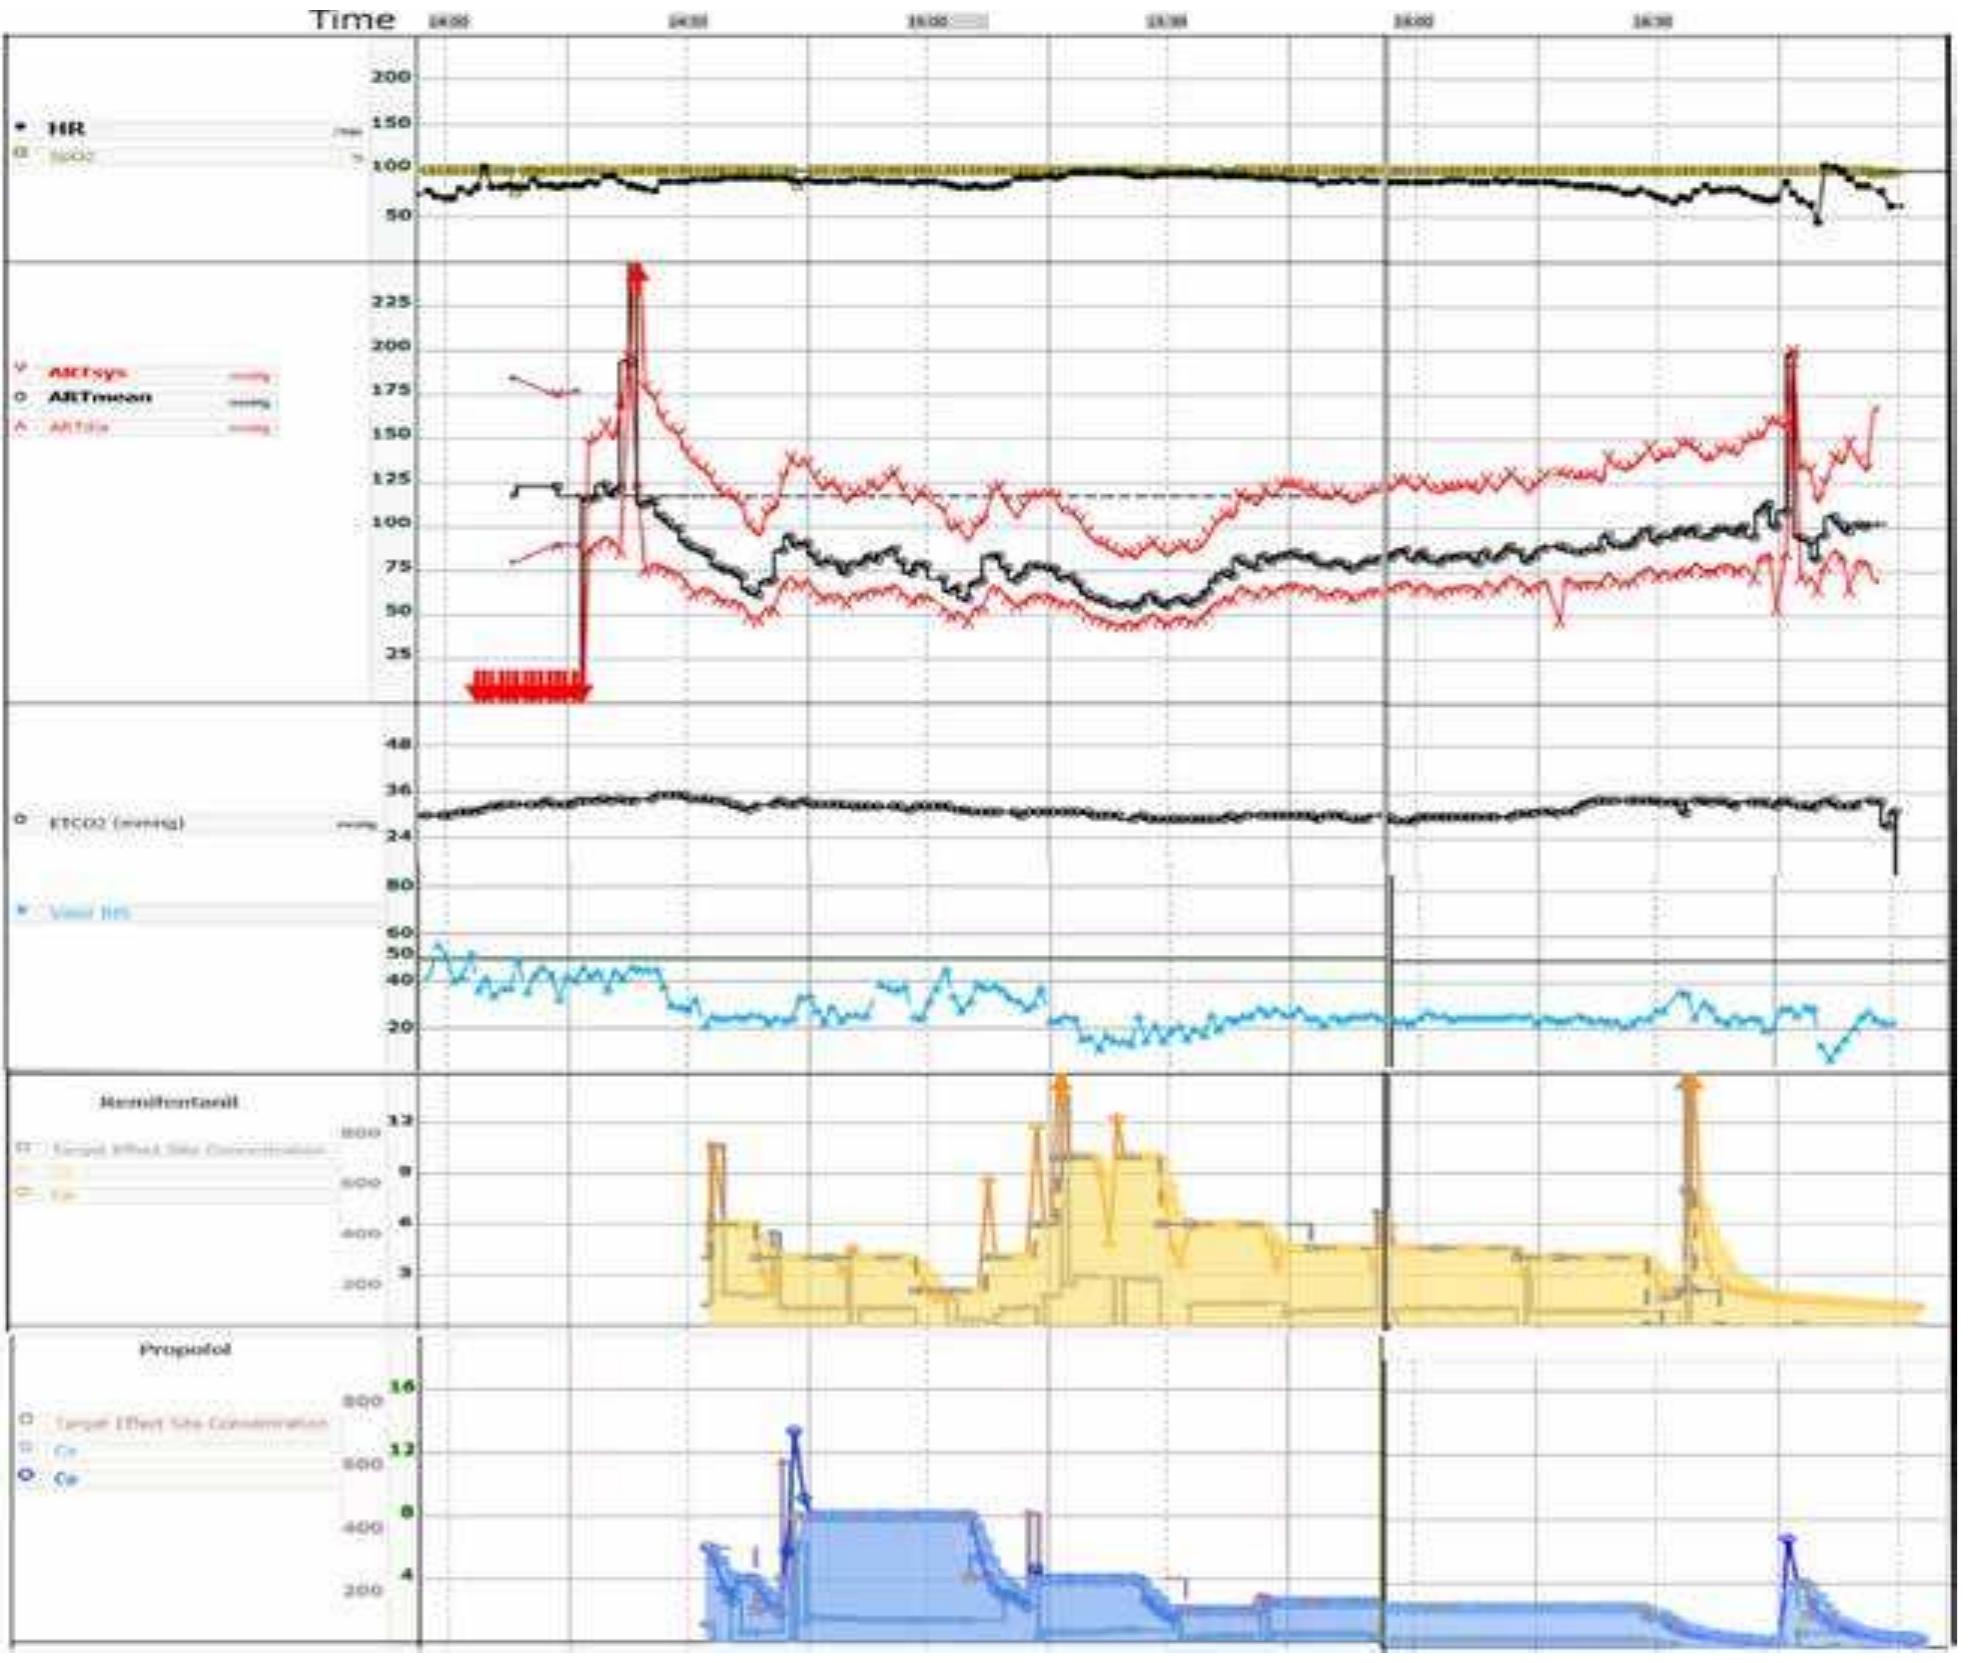This screenshot has width=1978, height=1663.
Task: Click the red off-scale up arrow on the ART peak
Action: pos(636,275)
